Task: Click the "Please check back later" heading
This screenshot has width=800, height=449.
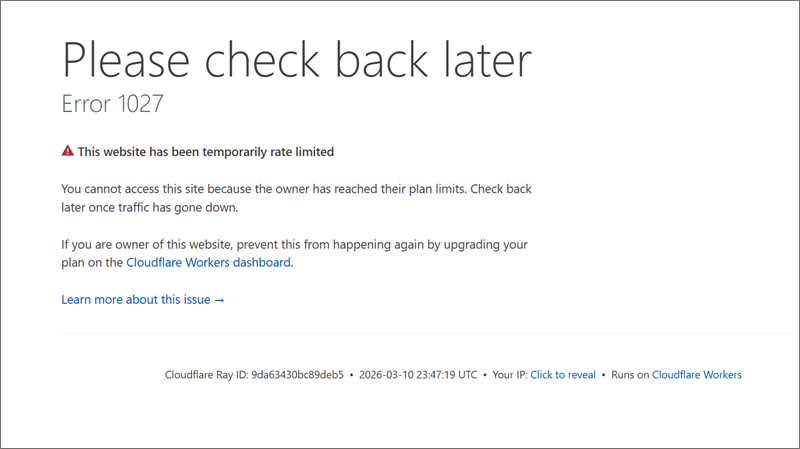Action: (296, 61)
